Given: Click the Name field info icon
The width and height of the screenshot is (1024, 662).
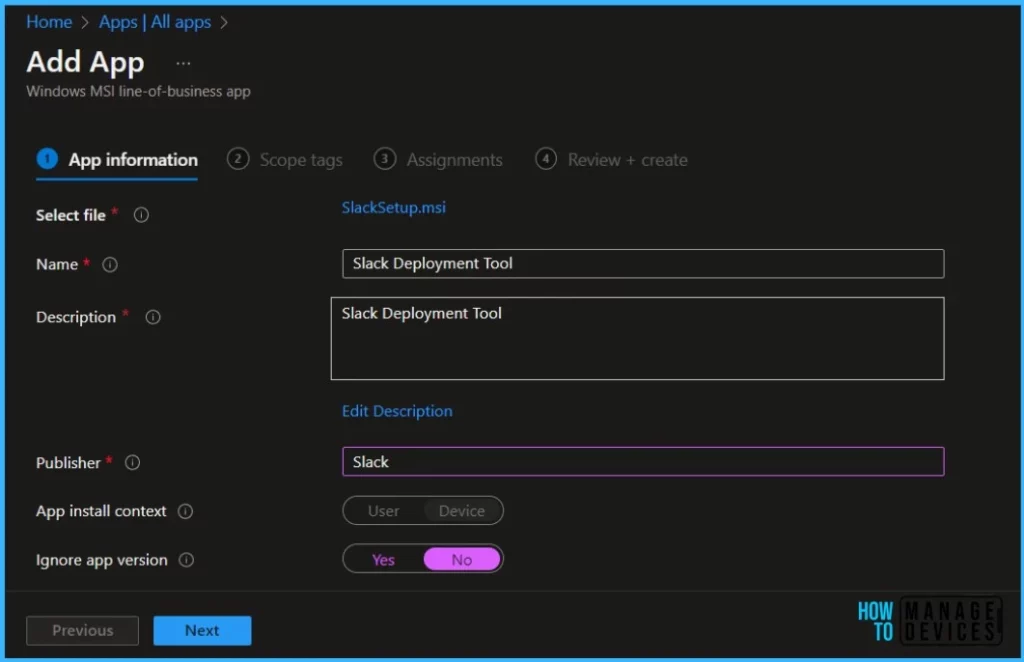Looking at the screenshot, I should [110, 264].
